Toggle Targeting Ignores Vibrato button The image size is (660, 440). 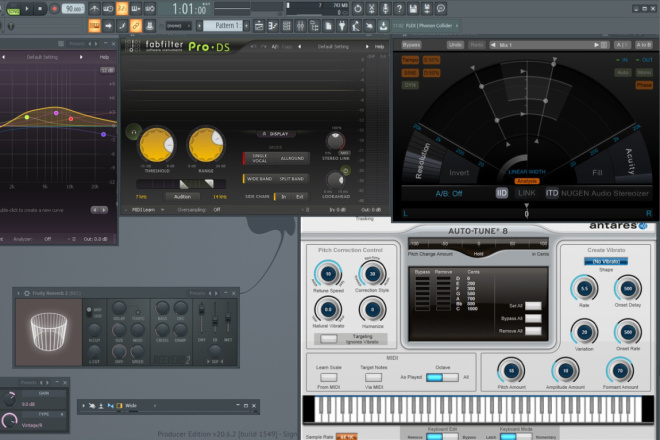click(x=328, y=339)
